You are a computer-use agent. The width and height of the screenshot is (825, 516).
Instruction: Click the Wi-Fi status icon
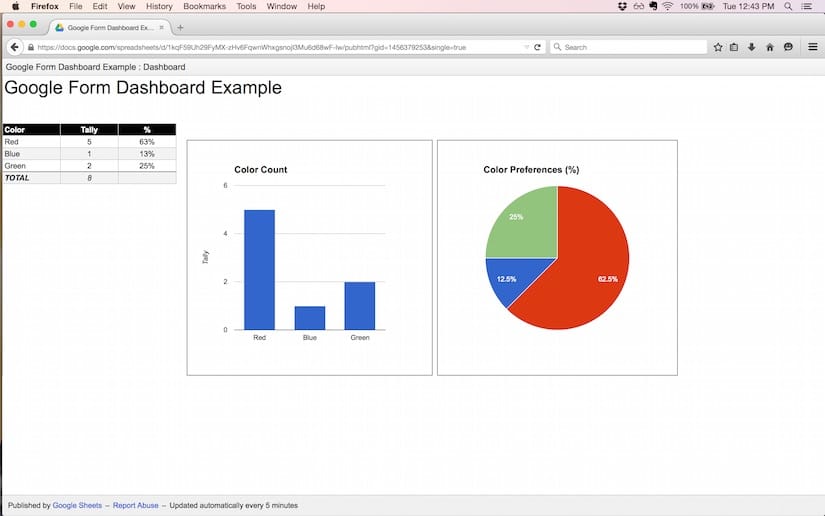pos(668,6)
